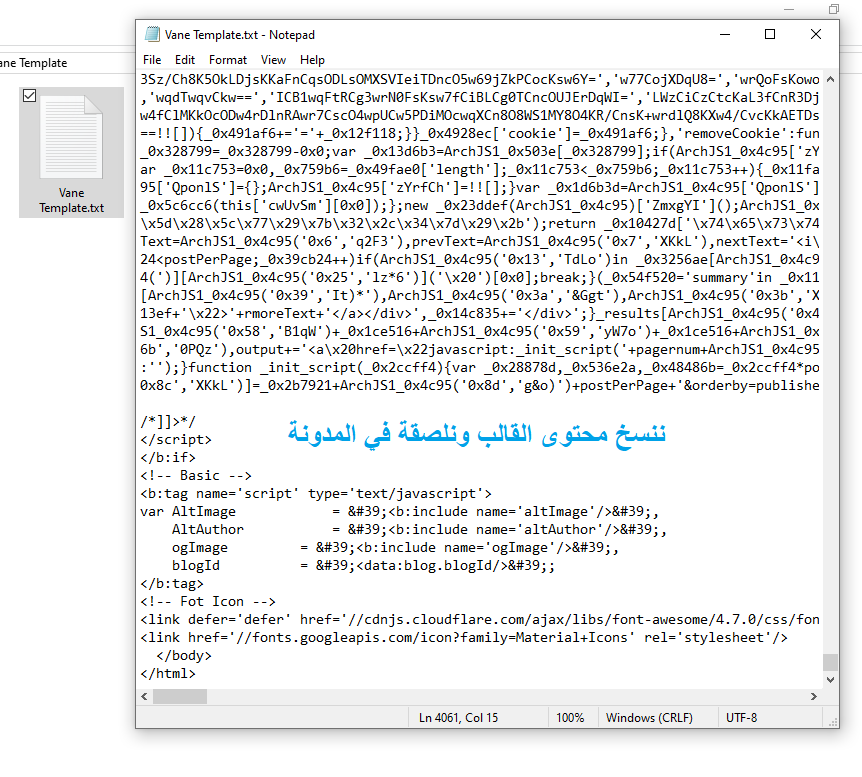Open the Edit menu in Notepad
This screenshot has width=862, height=777.
point(185,60)
